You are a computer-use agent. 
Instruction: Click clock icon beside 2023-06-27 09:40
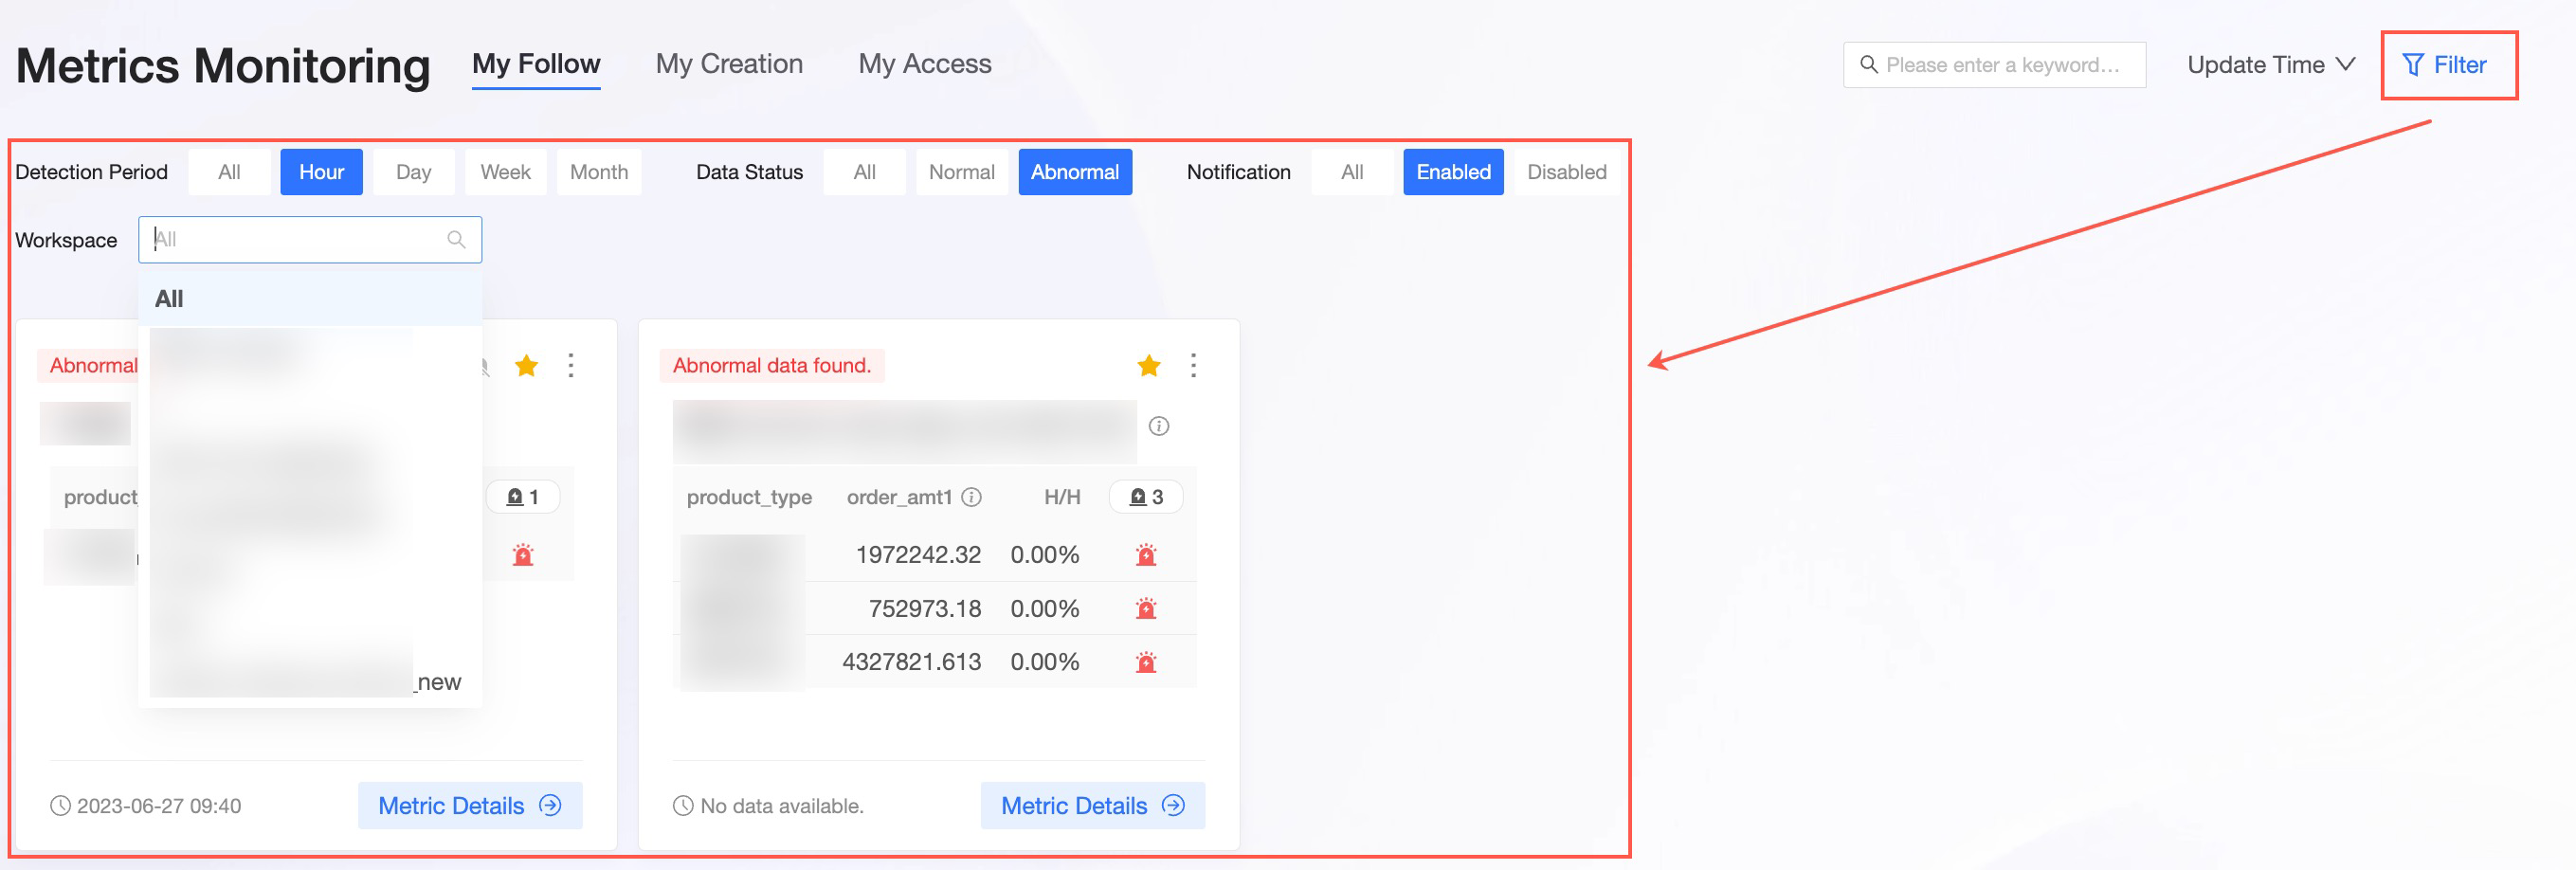tap(61, 806)
